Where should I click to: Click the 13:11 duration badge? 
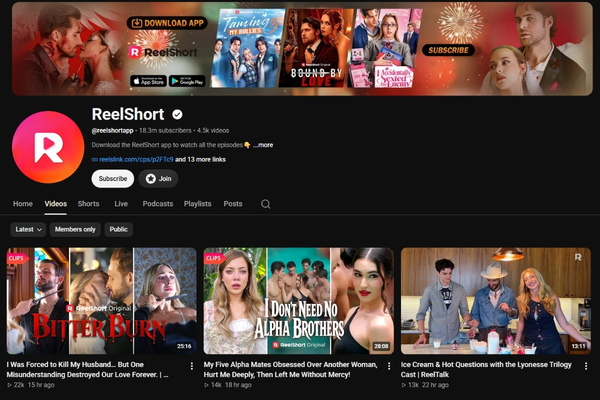click(x=578, y=346)
